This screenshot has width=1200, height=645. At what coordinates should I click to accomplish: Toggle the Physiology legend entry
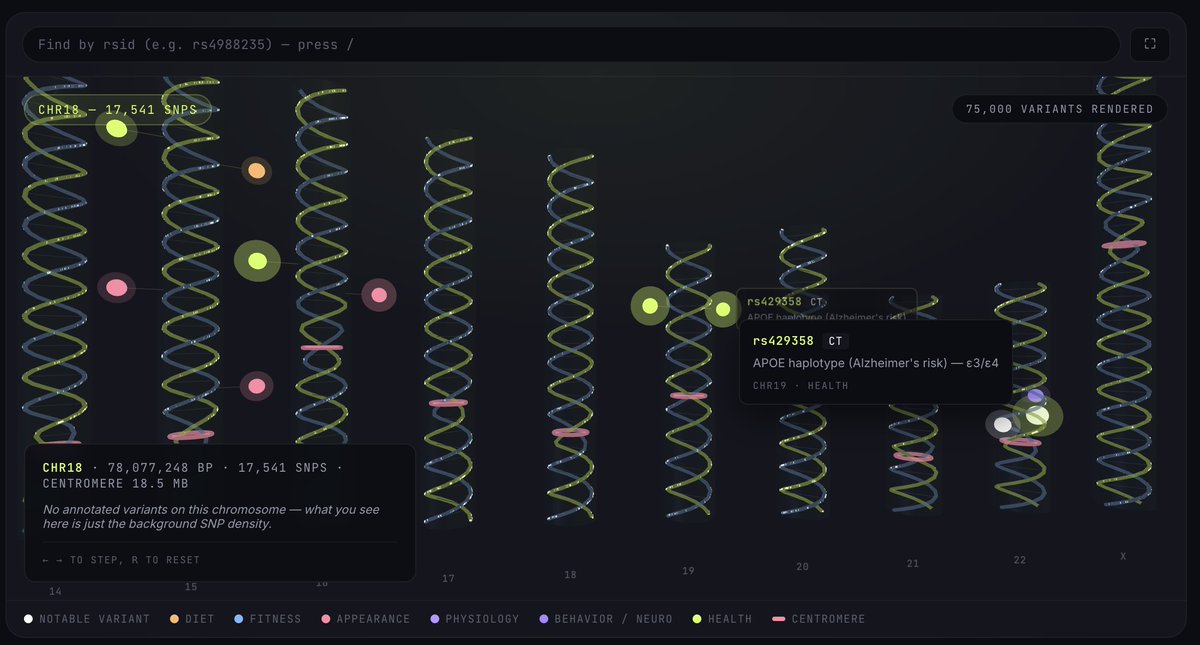(x=473, y=619)
